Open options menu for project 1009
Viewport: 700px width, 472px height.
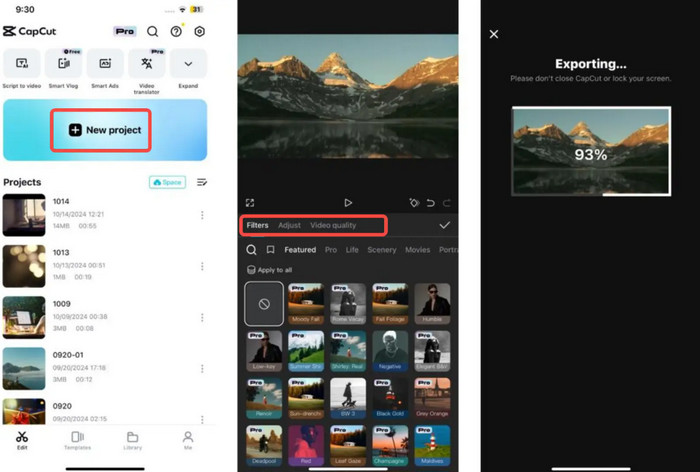click(x=202, y=319)
